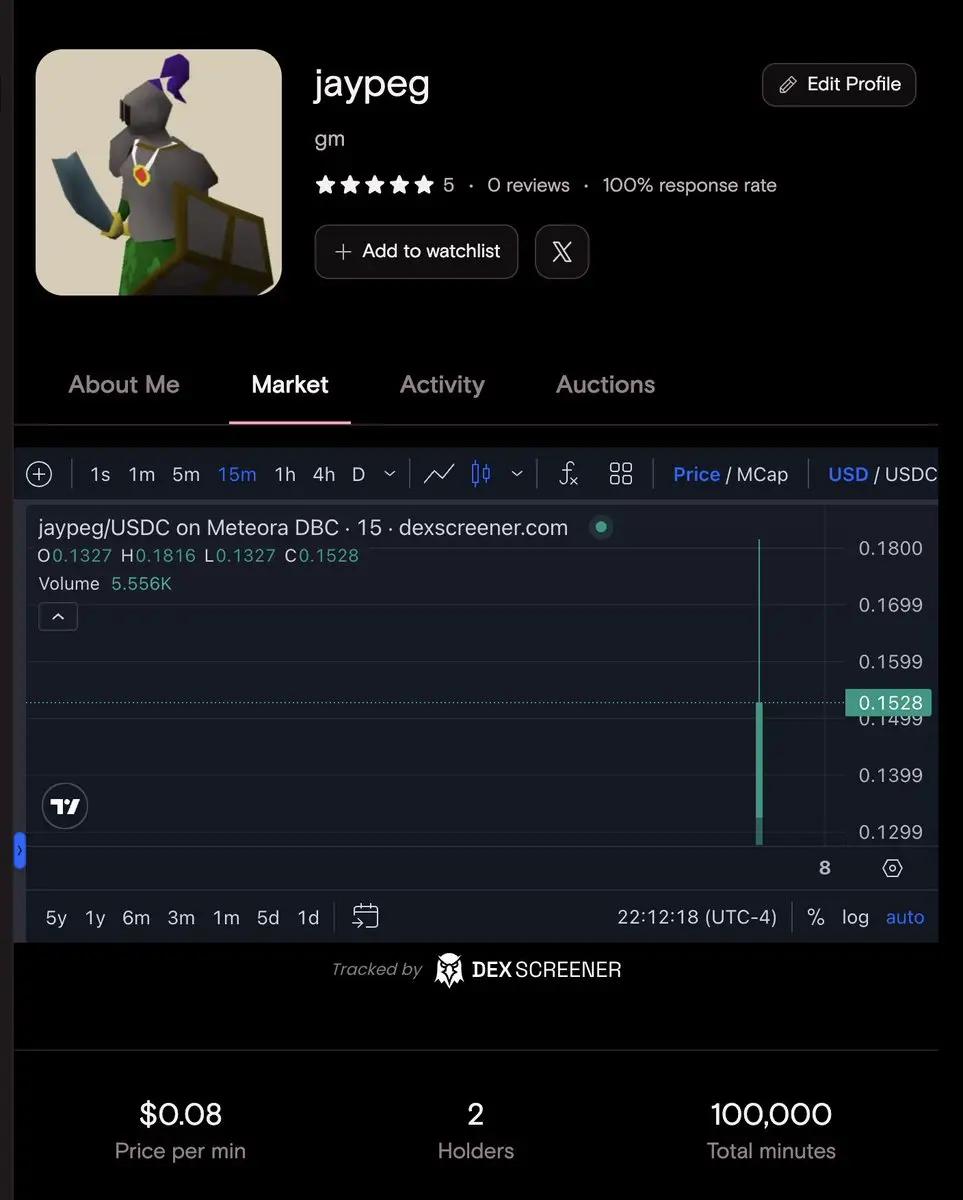Click the 100% response rate text
This screenshot has height=1200, width=963.
pyautogui.click(x=689, y=186)
